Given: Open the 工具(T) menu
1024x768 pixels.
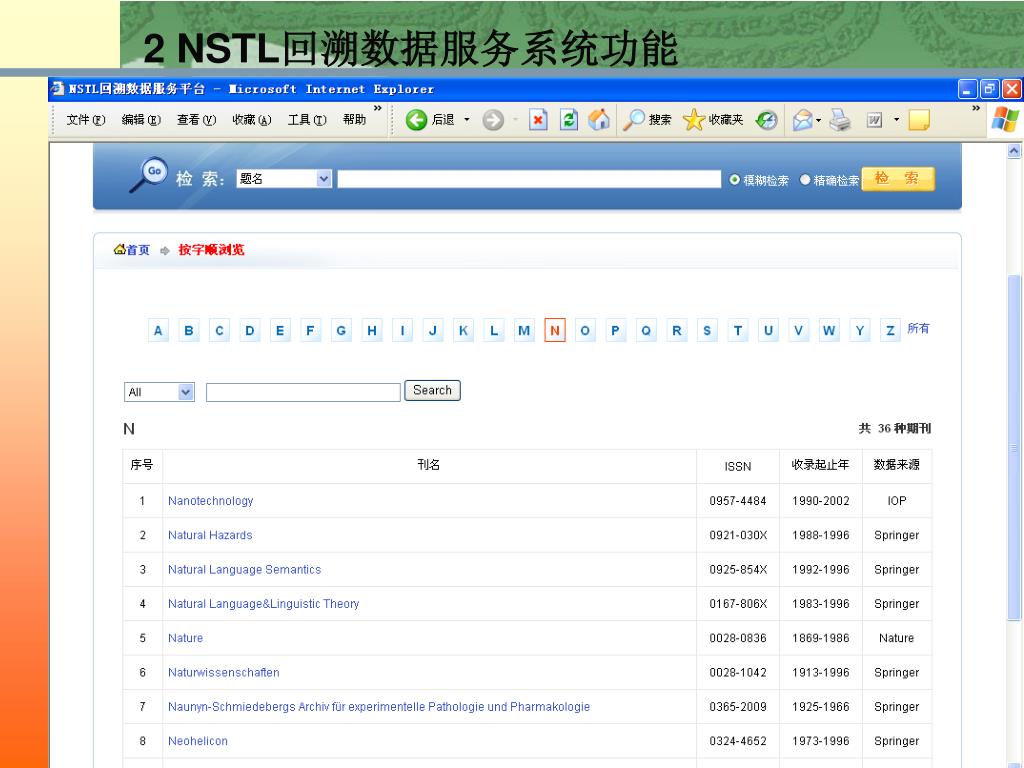Looking at the screenshot, I should tap(308, 120).
